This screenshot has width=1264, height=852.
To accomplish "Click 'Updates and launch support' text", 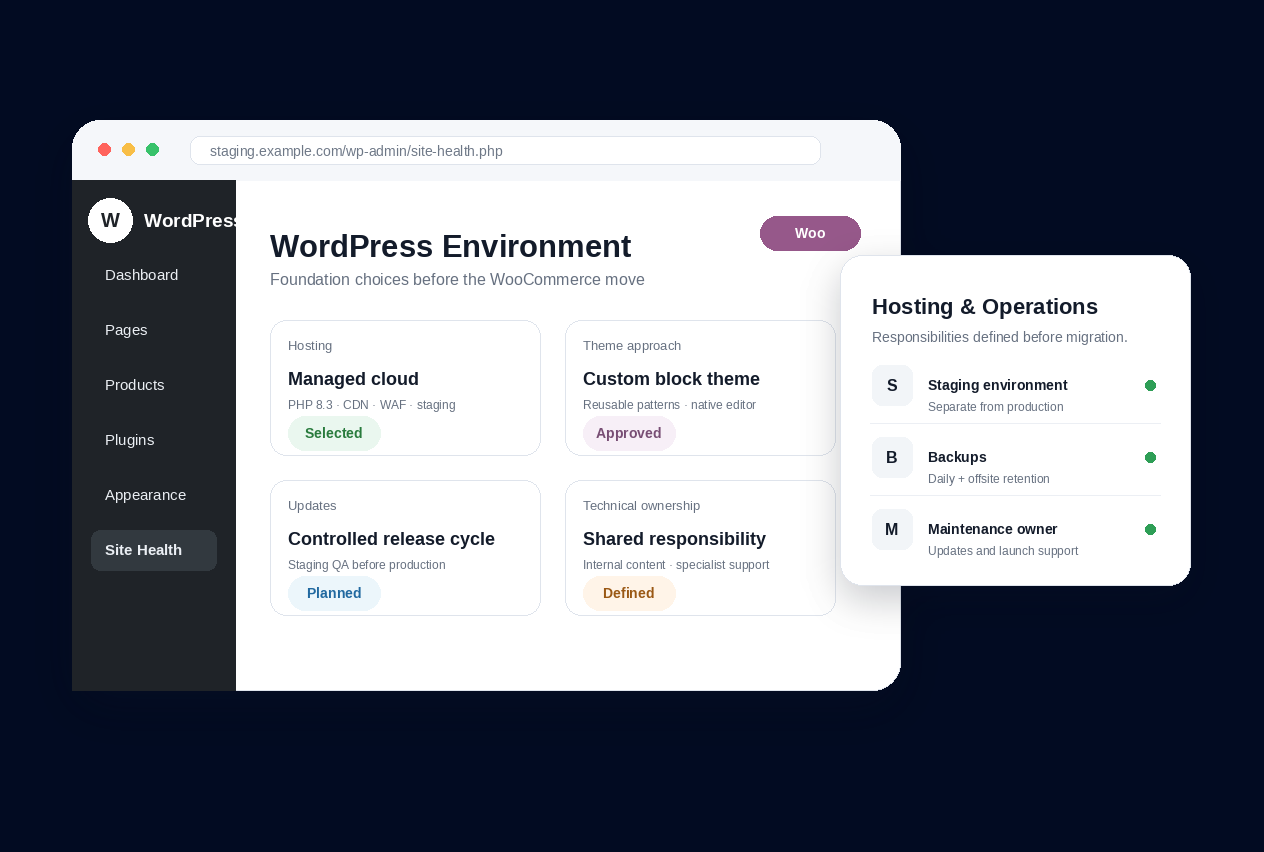I will [1002, 551].
